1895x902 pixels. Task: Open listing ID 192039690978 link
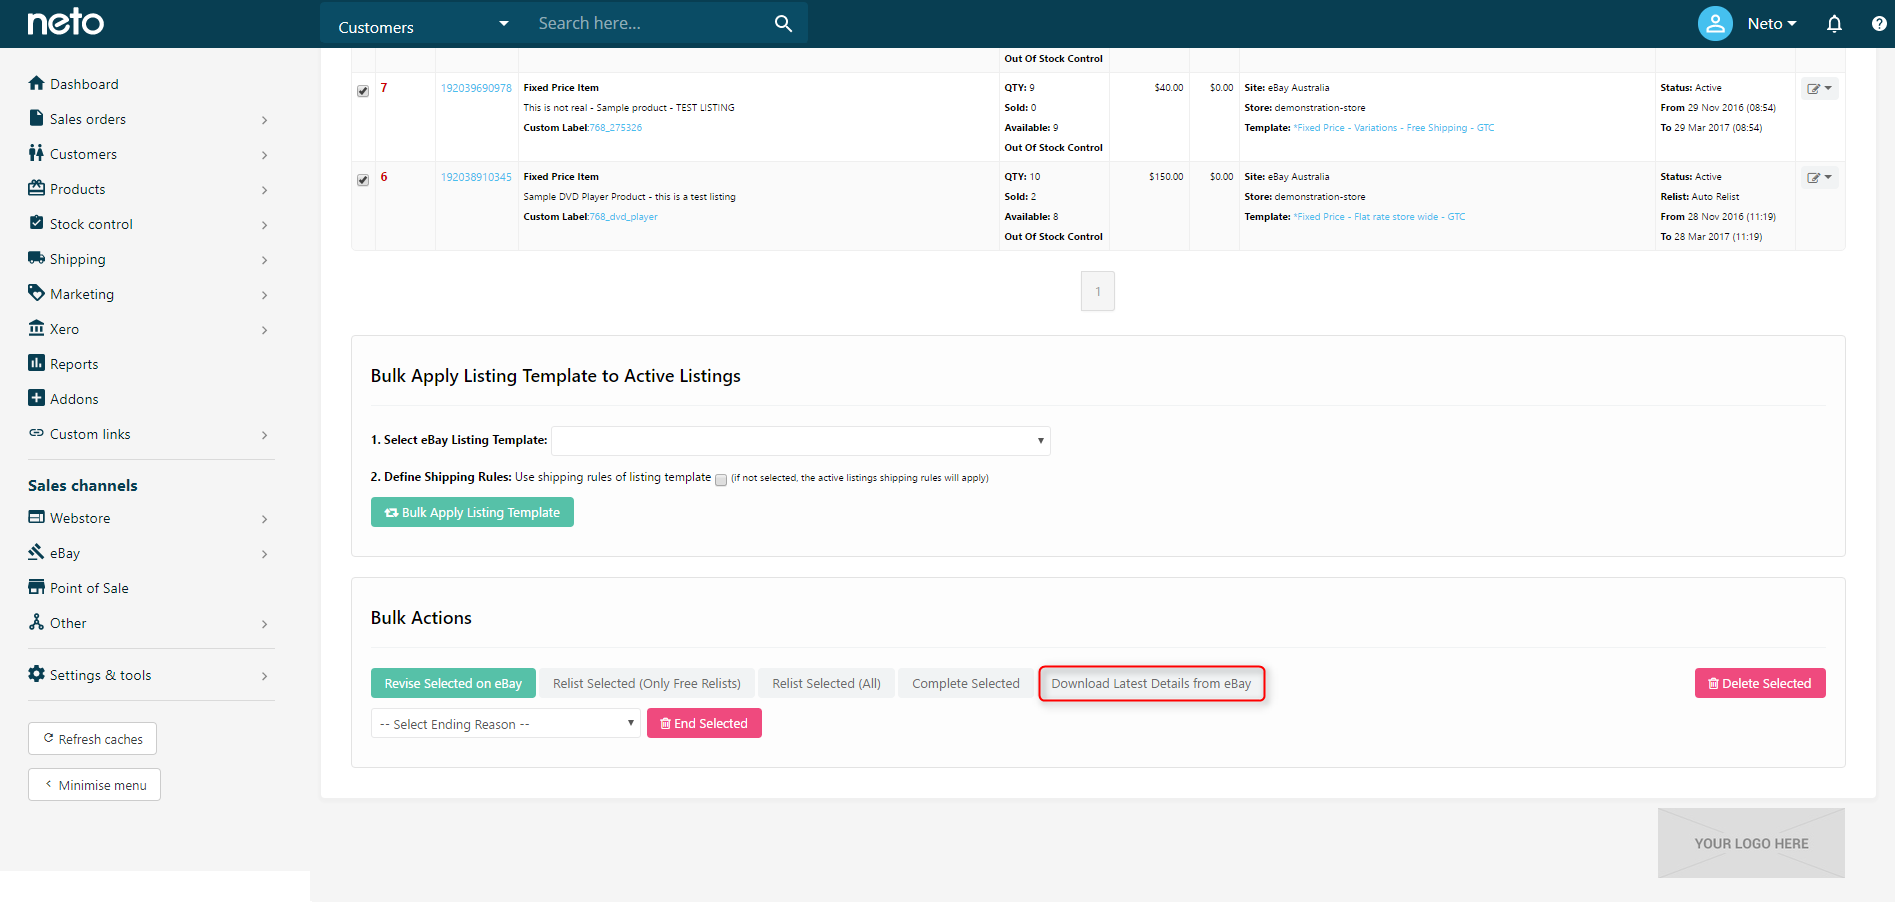(x=476, y=88)
